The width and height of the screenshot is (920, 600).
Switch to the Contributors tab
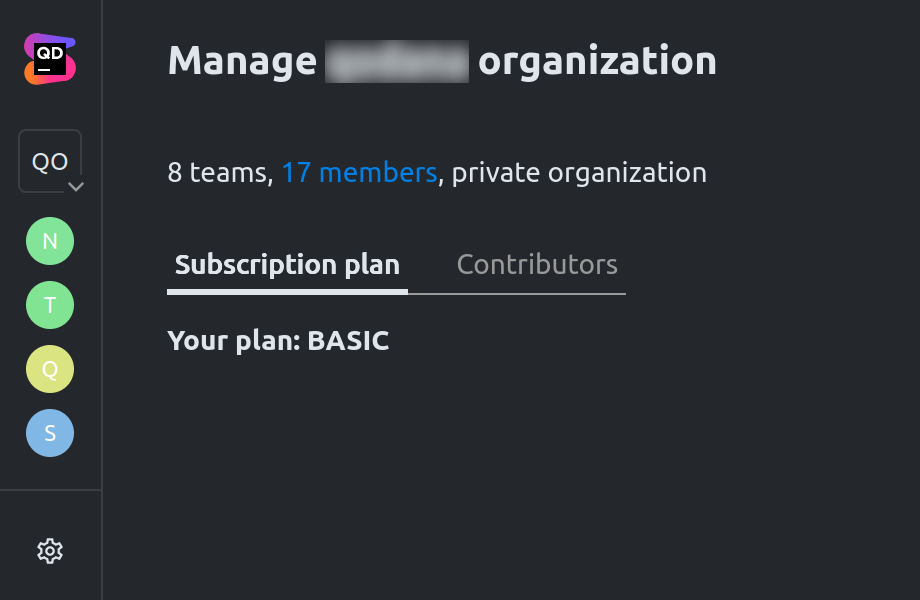[x=537, y=264]
